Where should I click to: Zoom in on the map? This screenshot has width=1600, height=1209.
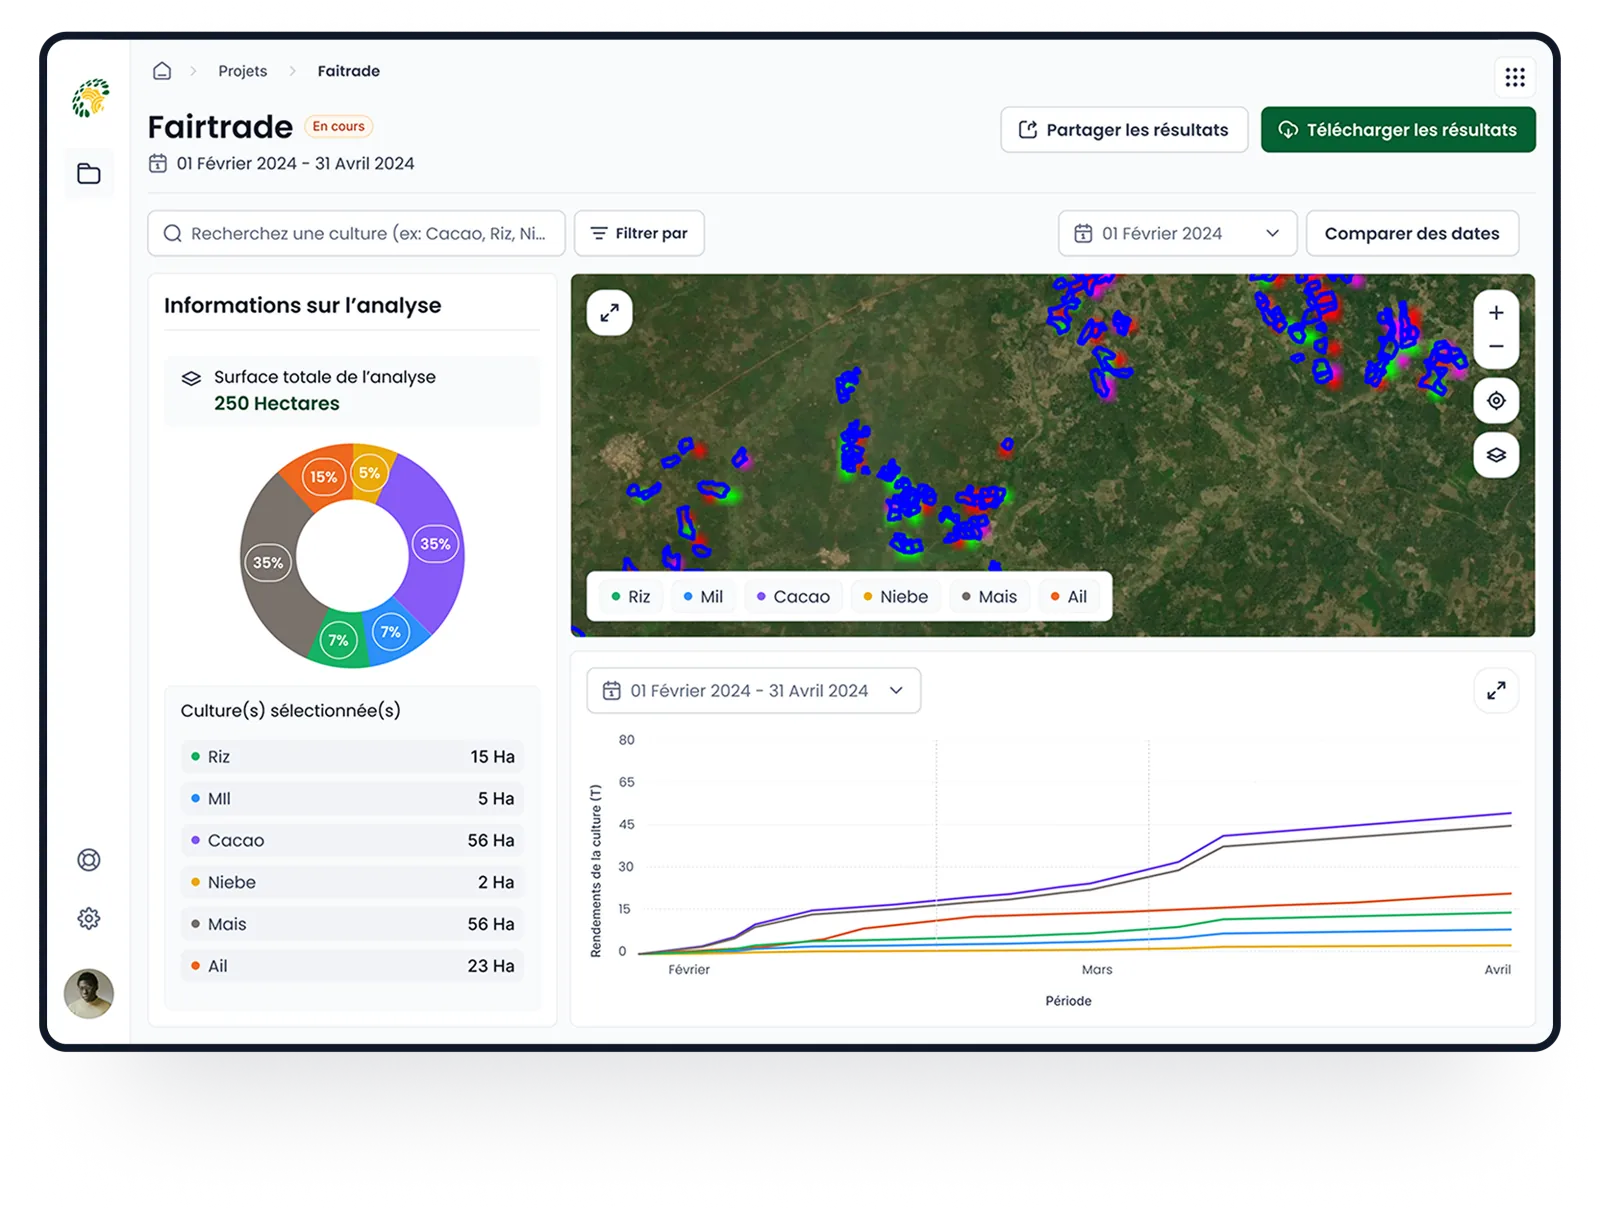click(1496, 313)
